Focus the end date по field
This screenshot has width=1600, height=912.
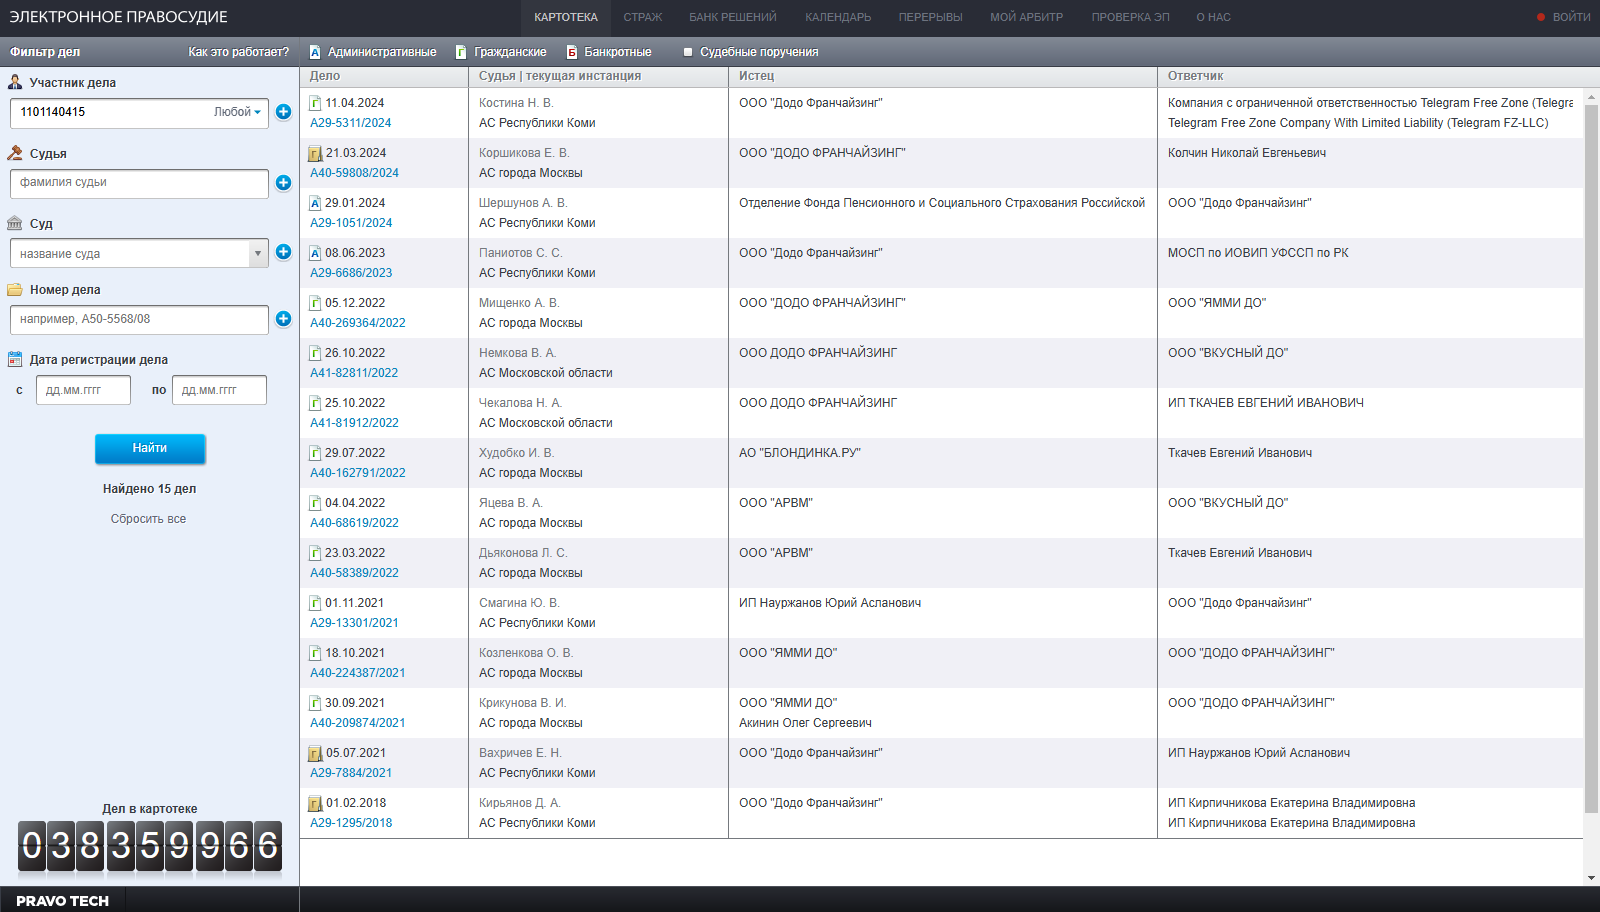click(219, 390)
